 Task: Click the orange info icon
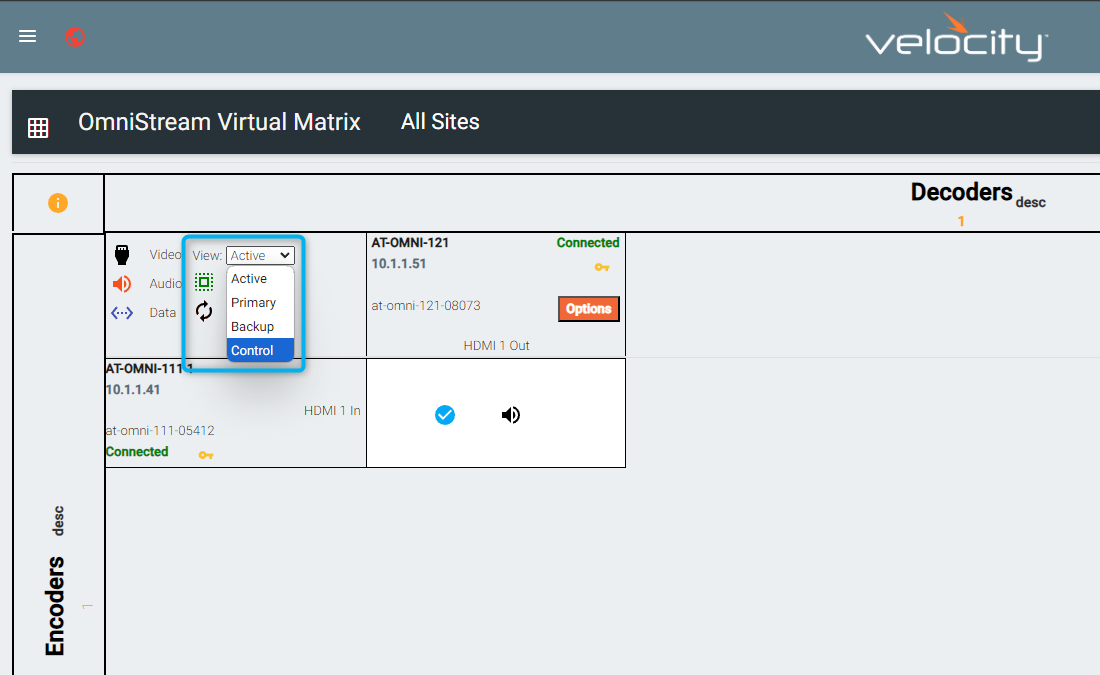tap(58, 203)
